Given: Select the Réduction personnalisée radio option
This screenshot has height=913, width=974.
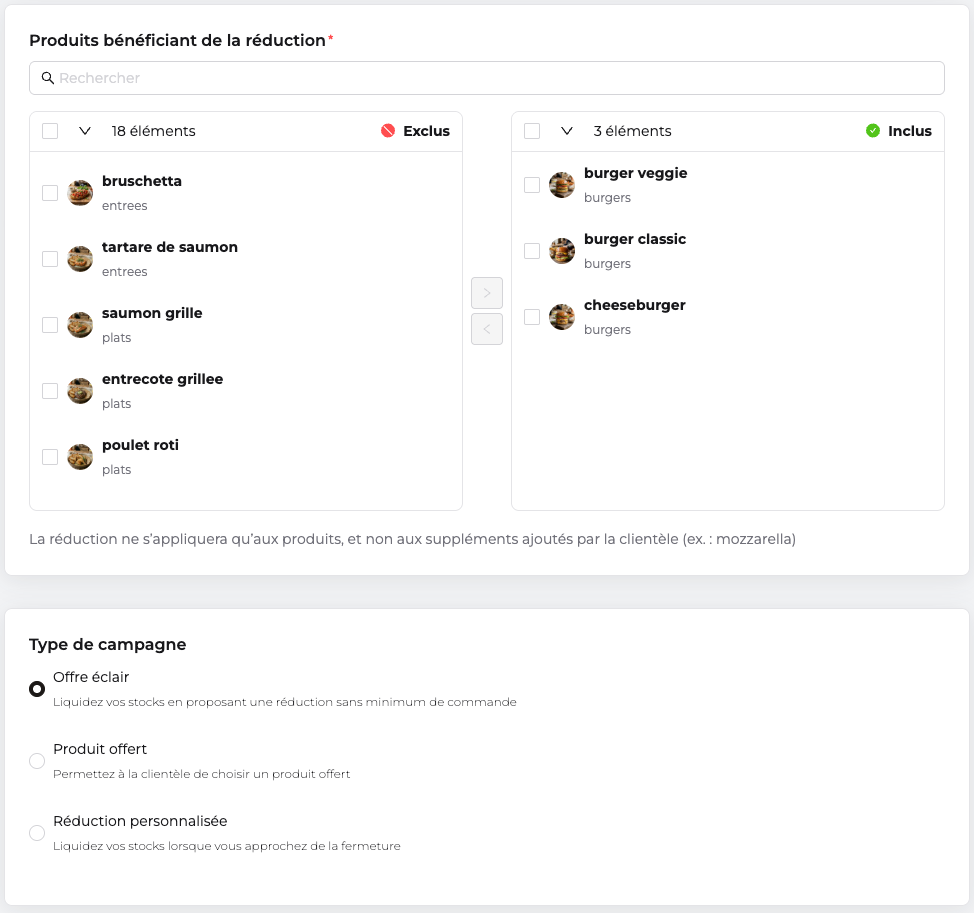Looking at the screenshot, I should 37,833.
